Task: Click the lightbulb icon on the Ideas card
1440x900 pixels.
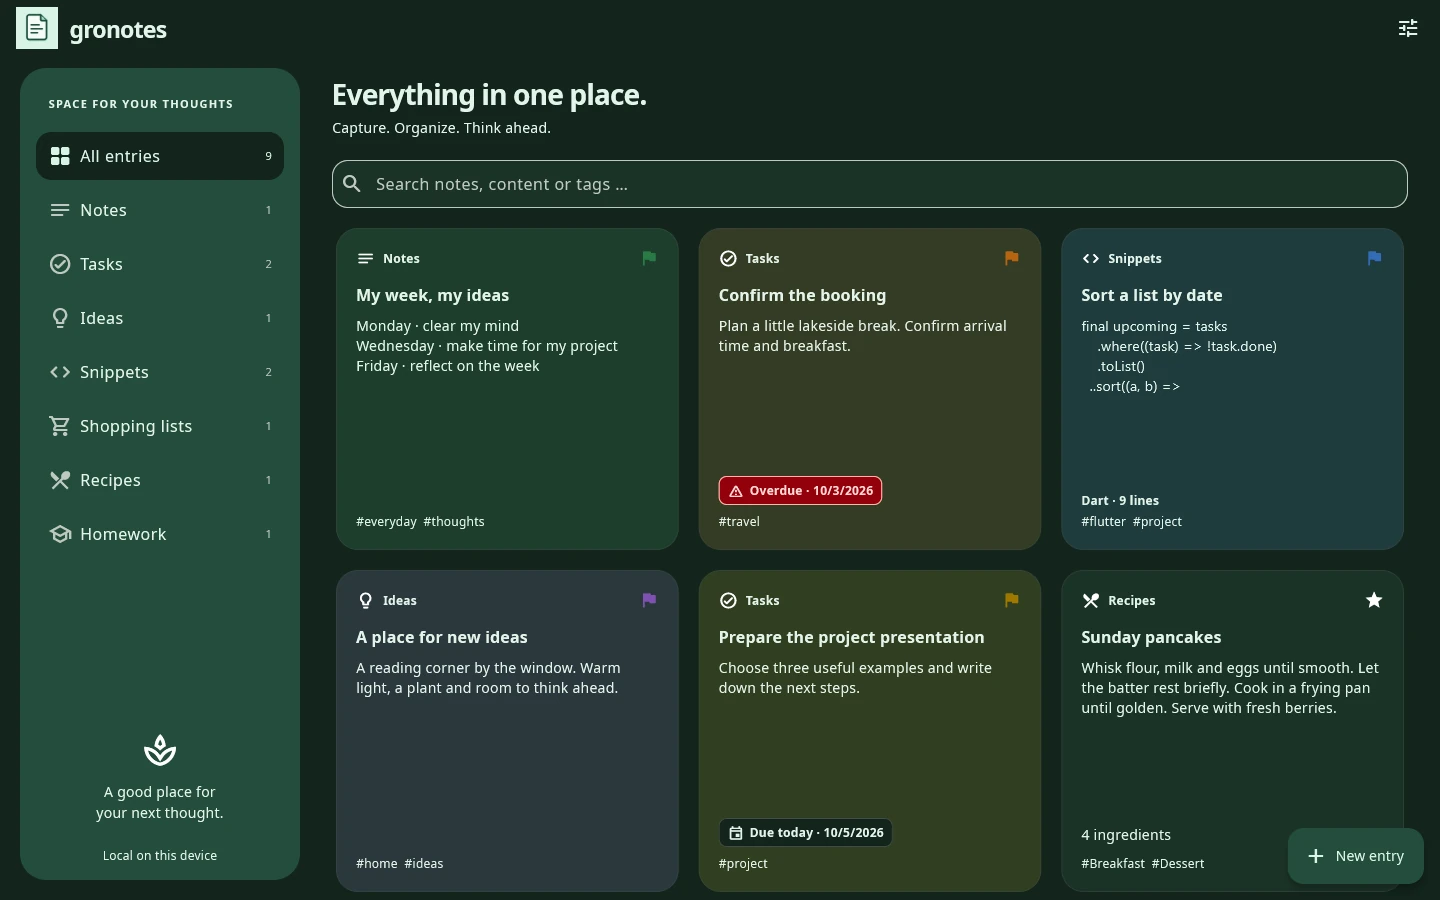Action: (x=365, y=601)
